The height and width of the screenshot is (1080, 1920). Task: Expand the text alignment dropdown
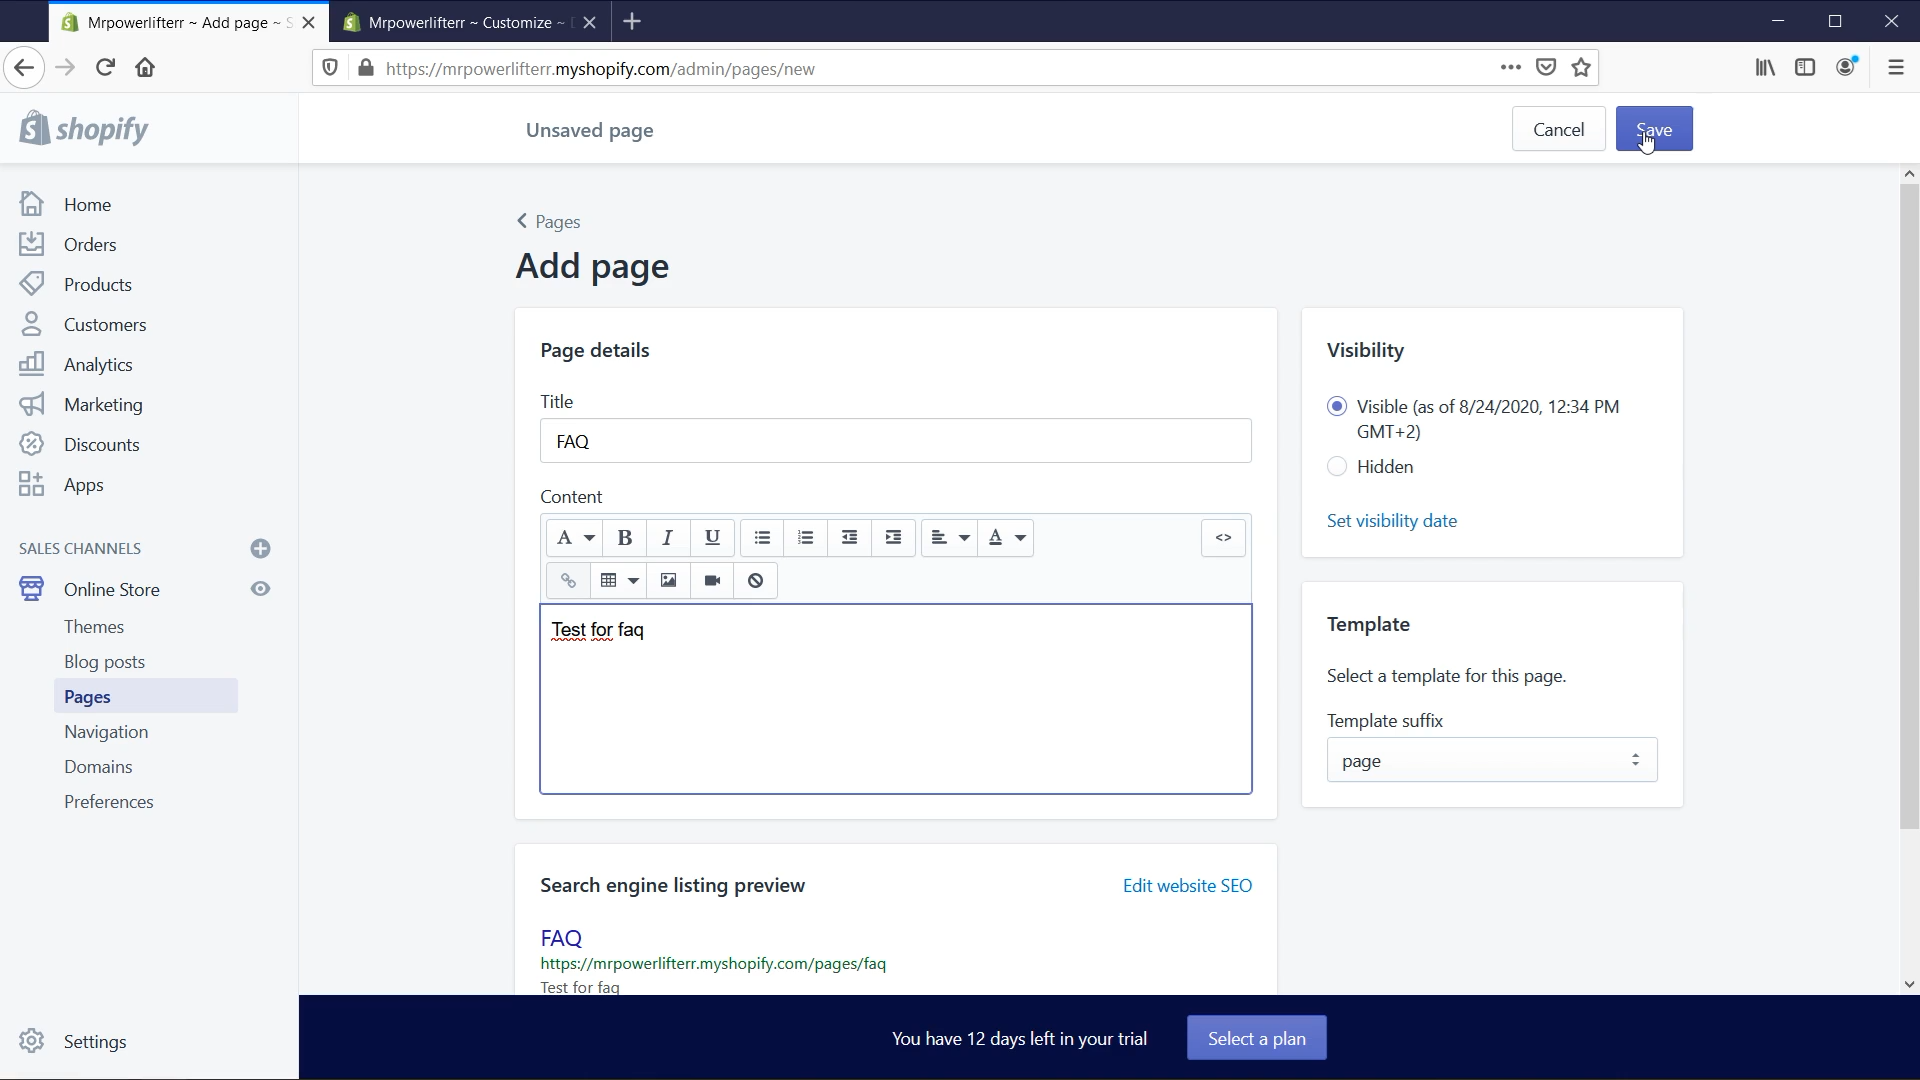[949, 537]
